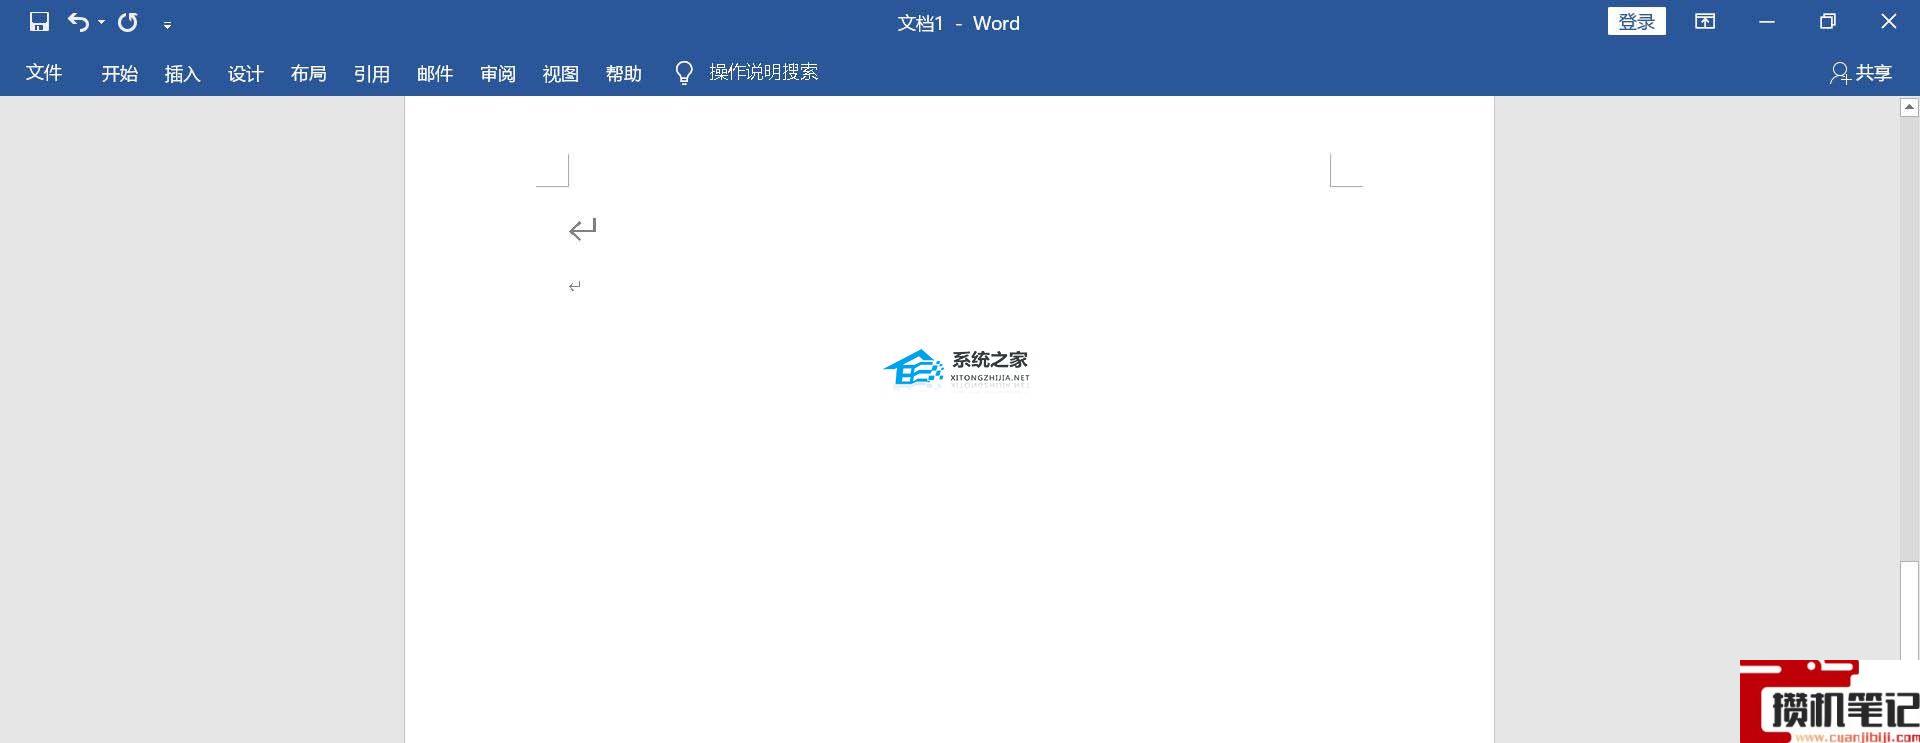Click the 登录 sign-in button

point(1636,22)
